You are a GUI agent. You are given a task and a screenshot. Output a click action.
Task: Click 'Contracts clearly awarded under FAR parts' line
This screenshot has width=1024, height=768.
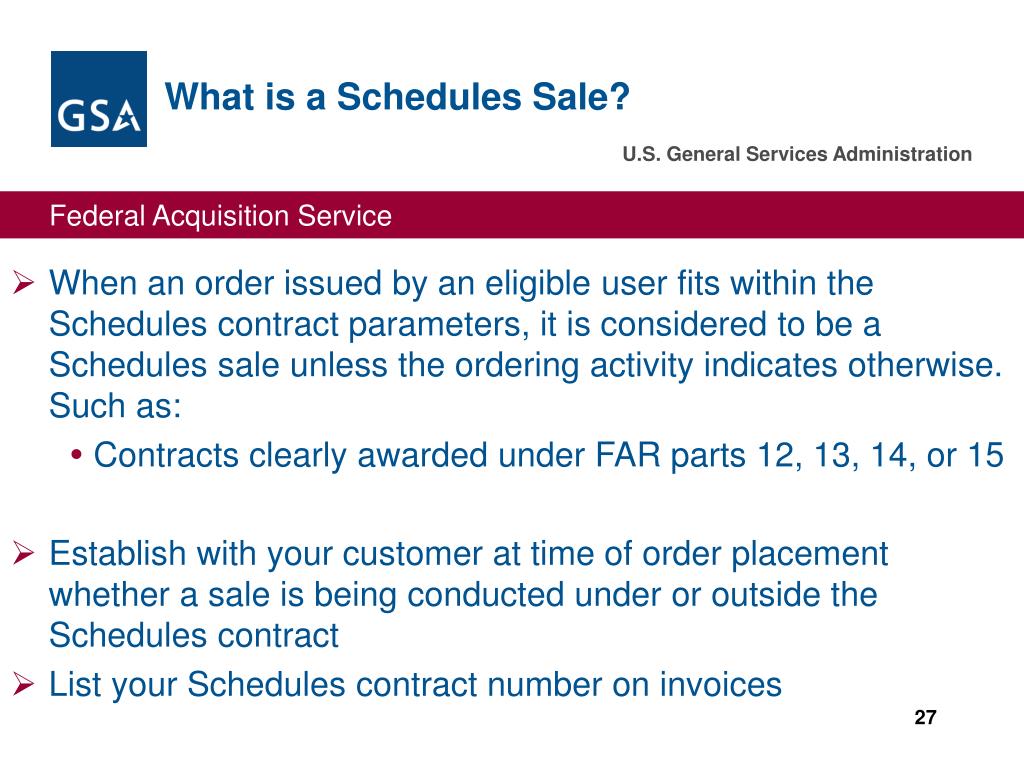tap(549, 455)
